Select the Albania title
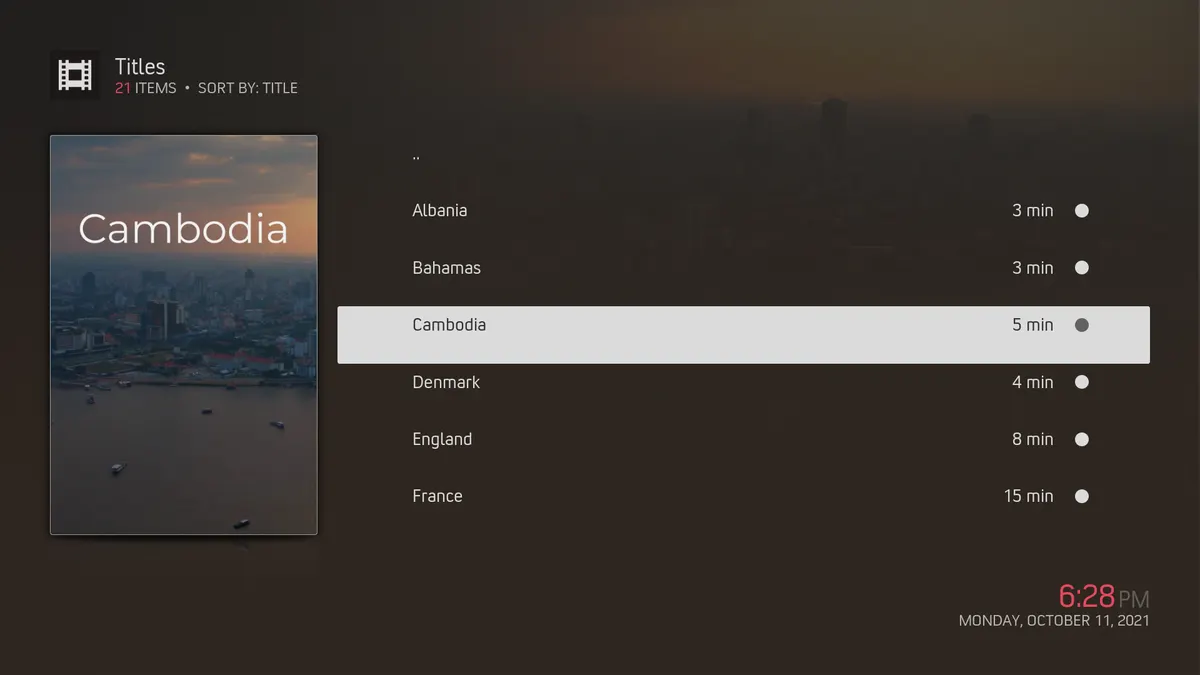This screenshot has width=1200, height=675. point(743,211)
